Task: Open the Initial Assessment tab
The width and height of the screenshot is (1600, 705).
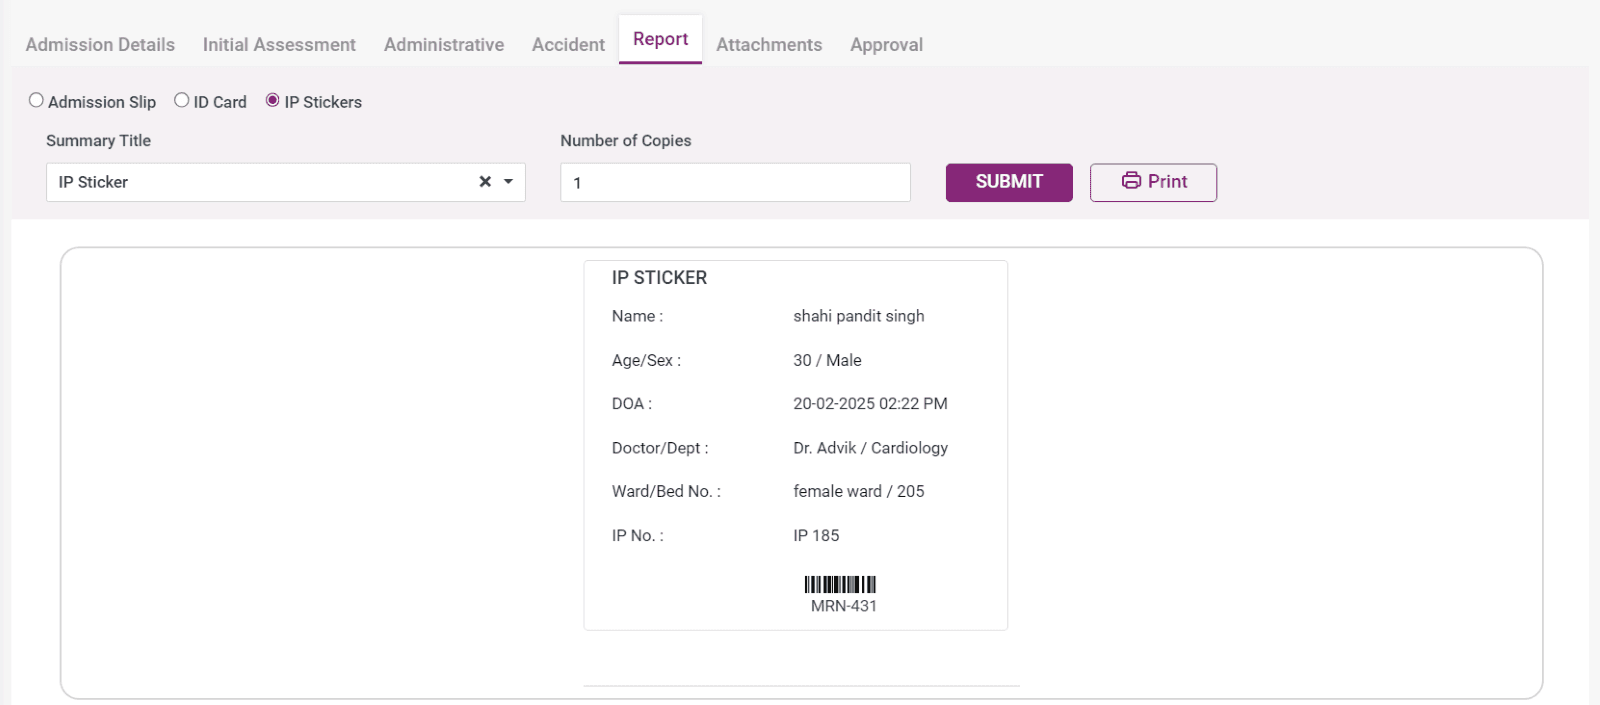Action: coord(279,45)
